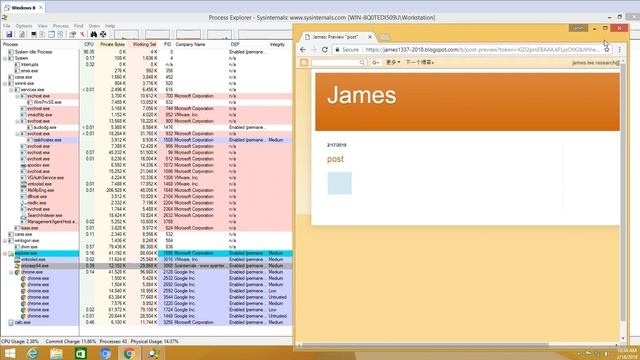Viewport: 640px width, 360px height.
Task: Open the Find menu
Action: 78,26
